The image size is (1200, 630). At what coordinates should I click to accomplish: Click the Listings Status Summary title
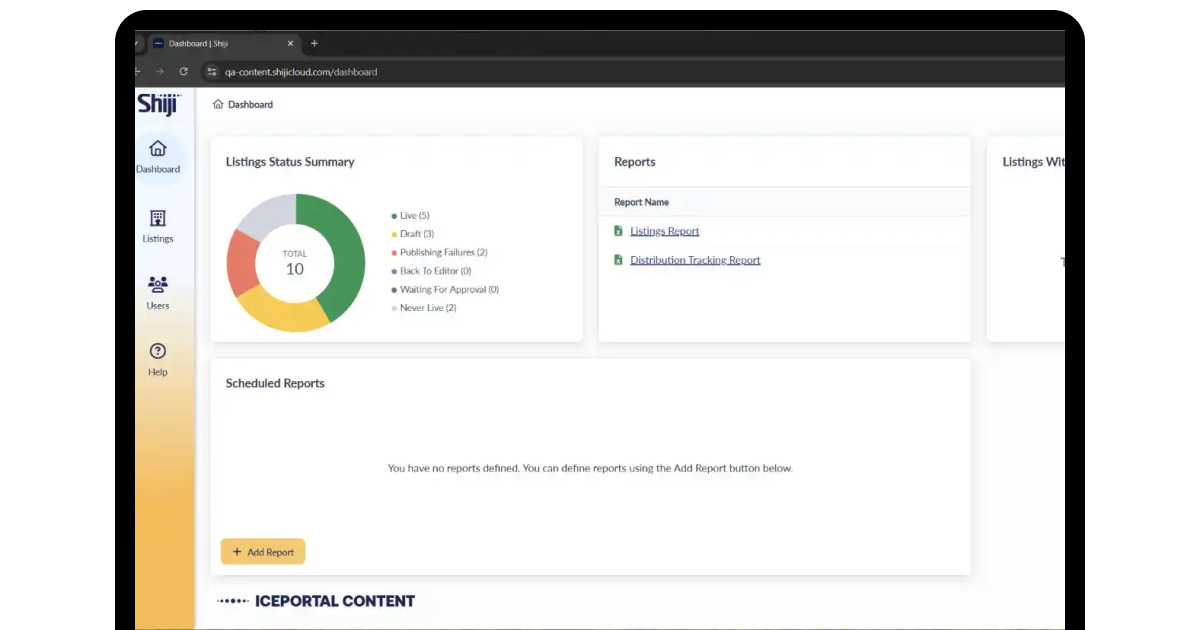pyautogui.click(x=290, y=162)
